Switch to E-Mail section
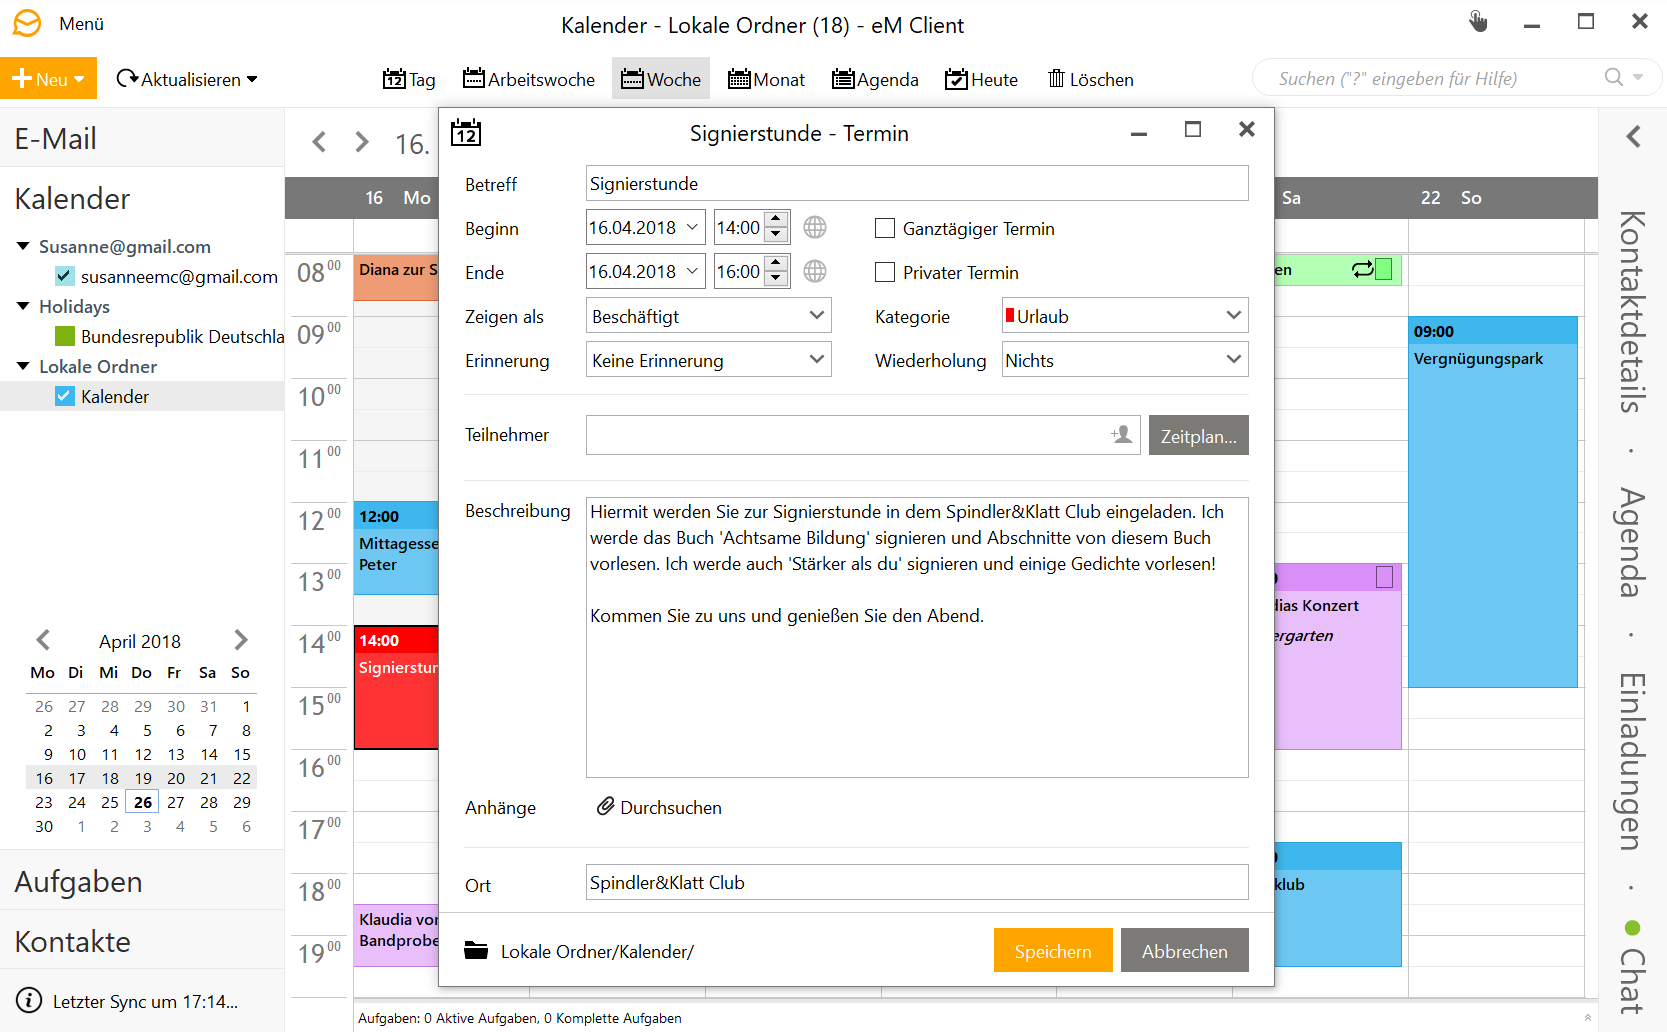This screenshot has width=1667, height=1032. (x=142, y=138)
